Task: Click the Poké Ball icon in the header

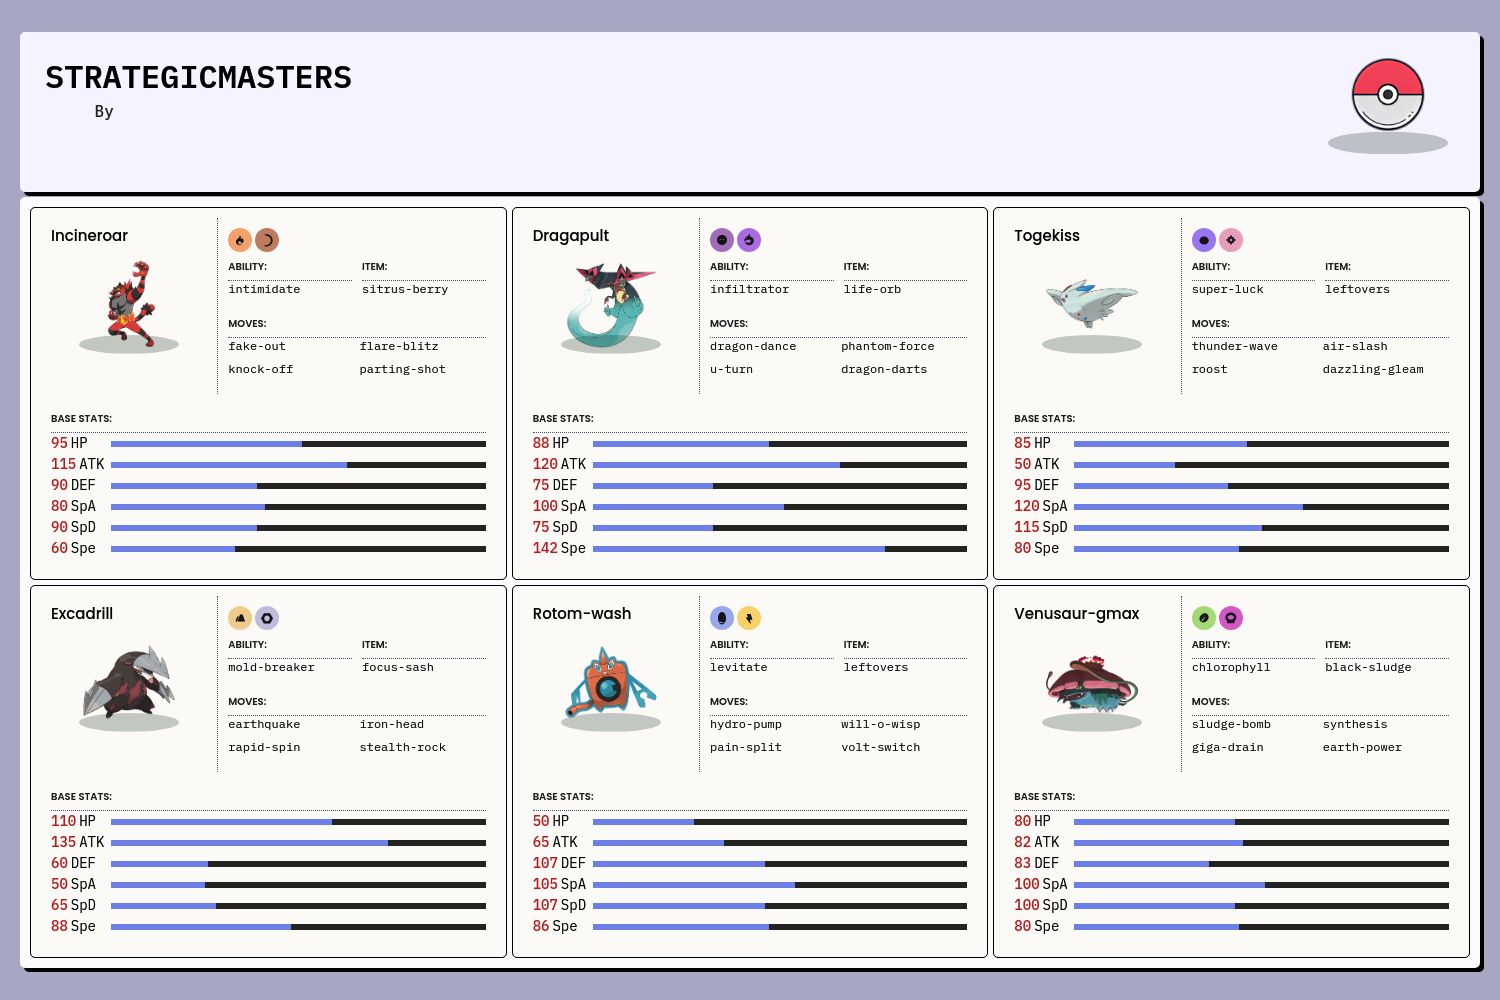Action: (1387, 95)
